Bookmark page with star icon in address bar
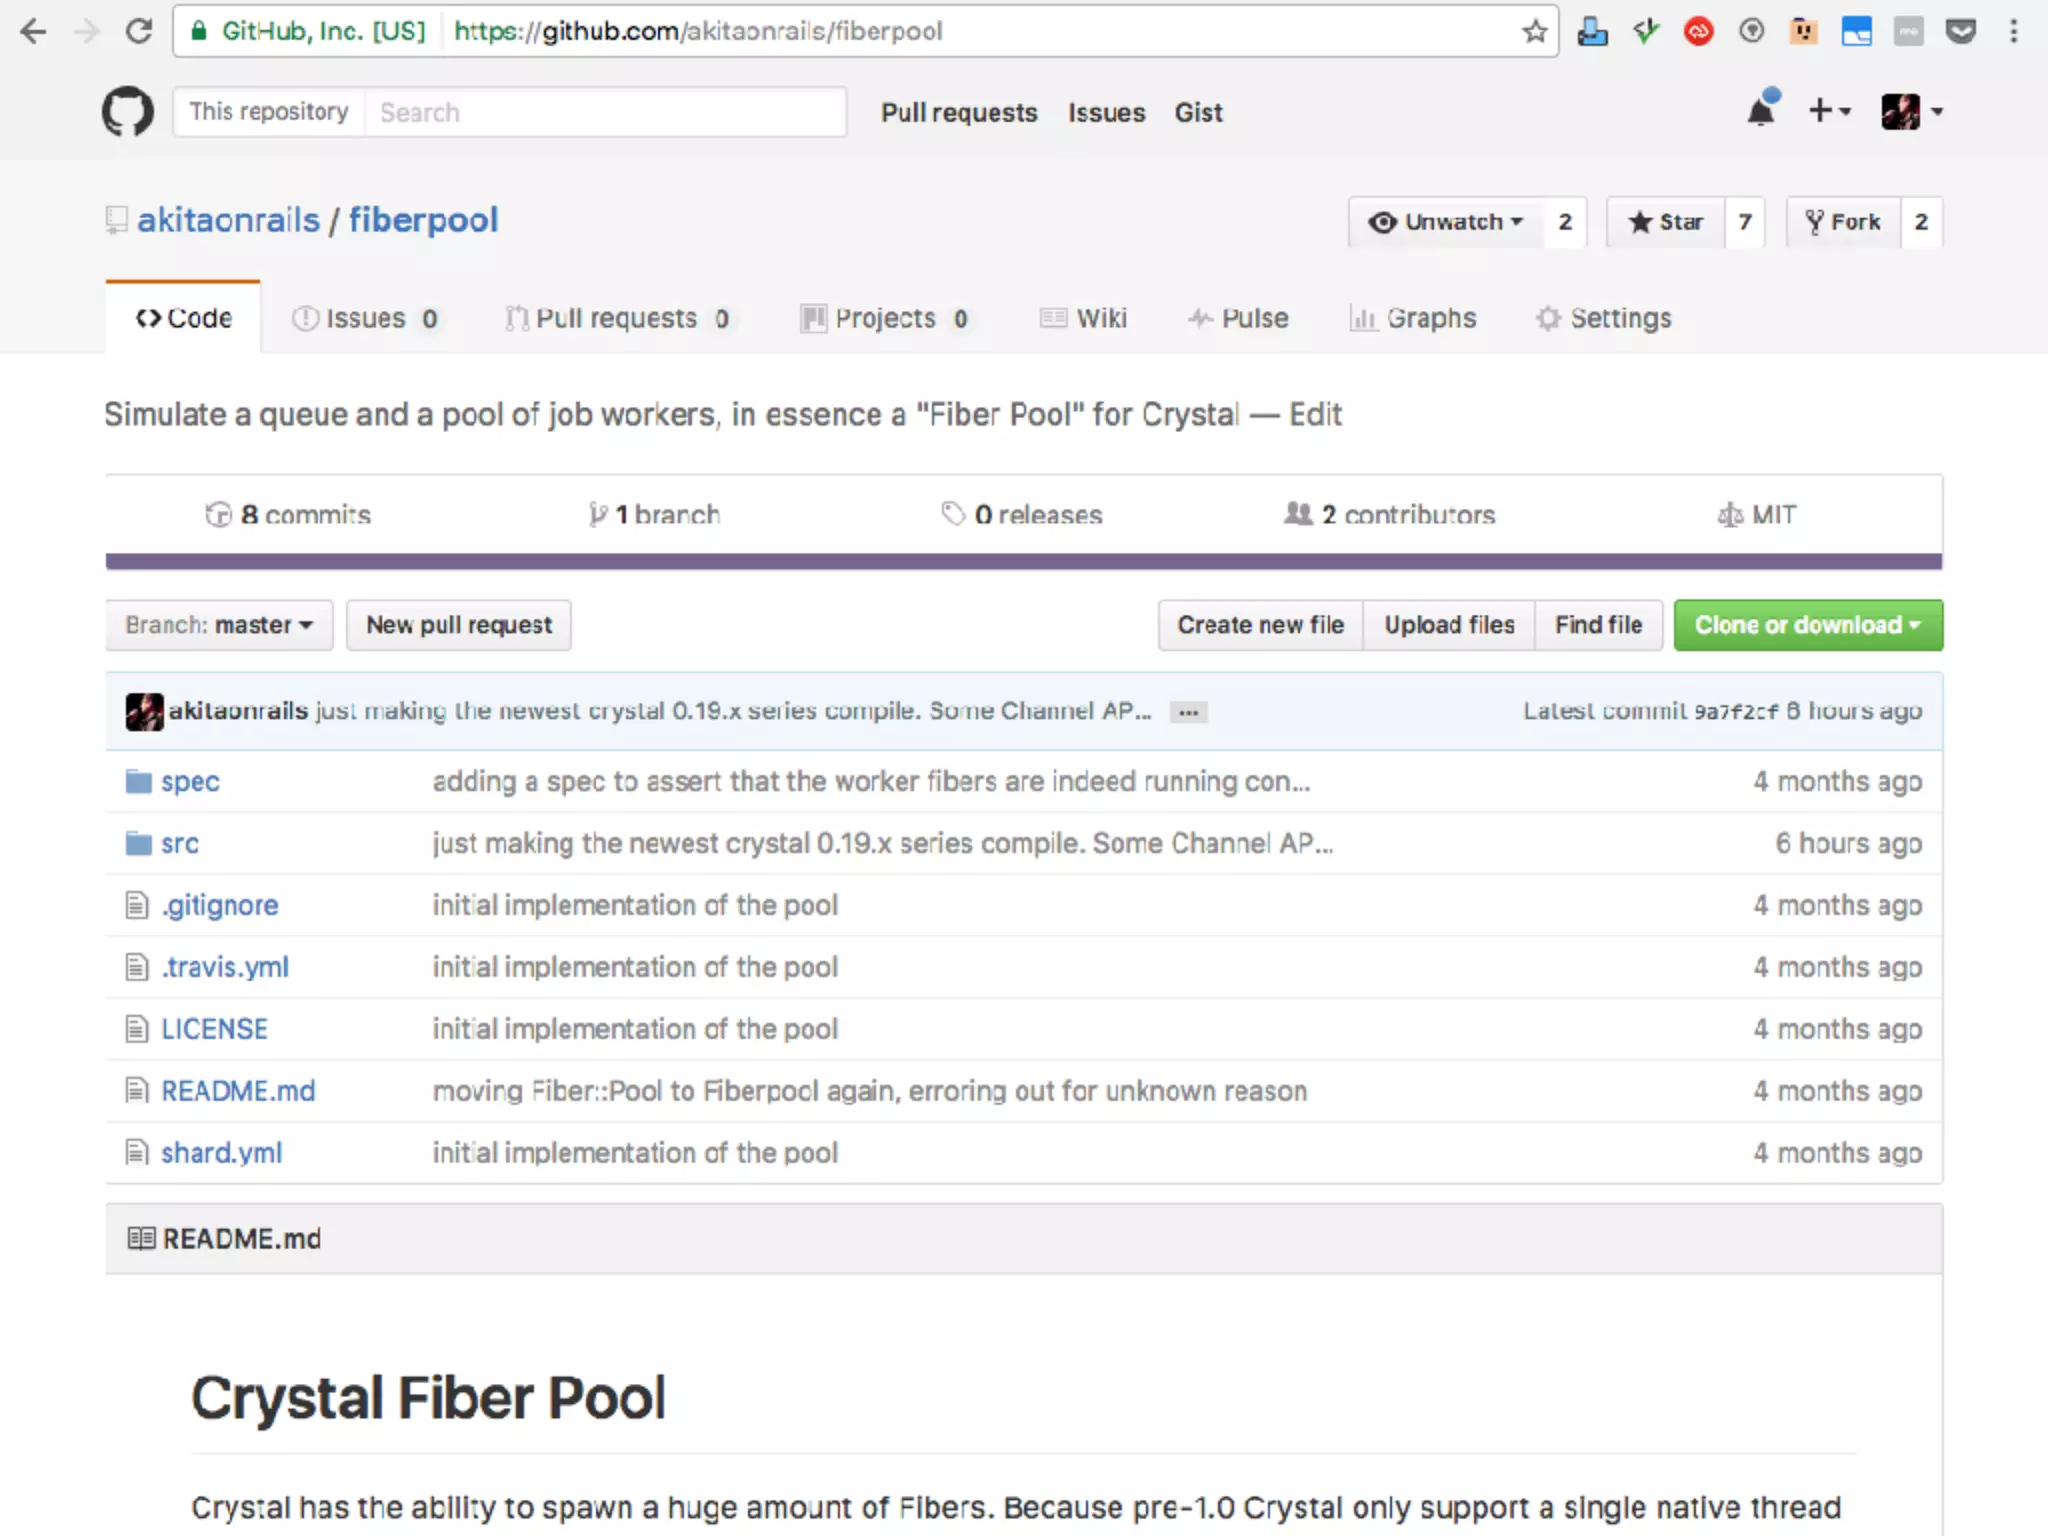 (1535, 31)
